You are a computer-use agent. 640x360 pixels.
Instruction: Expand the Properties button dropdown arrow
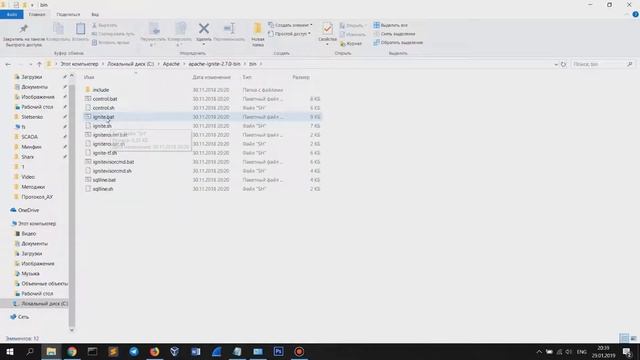click(x=327, y=44)
